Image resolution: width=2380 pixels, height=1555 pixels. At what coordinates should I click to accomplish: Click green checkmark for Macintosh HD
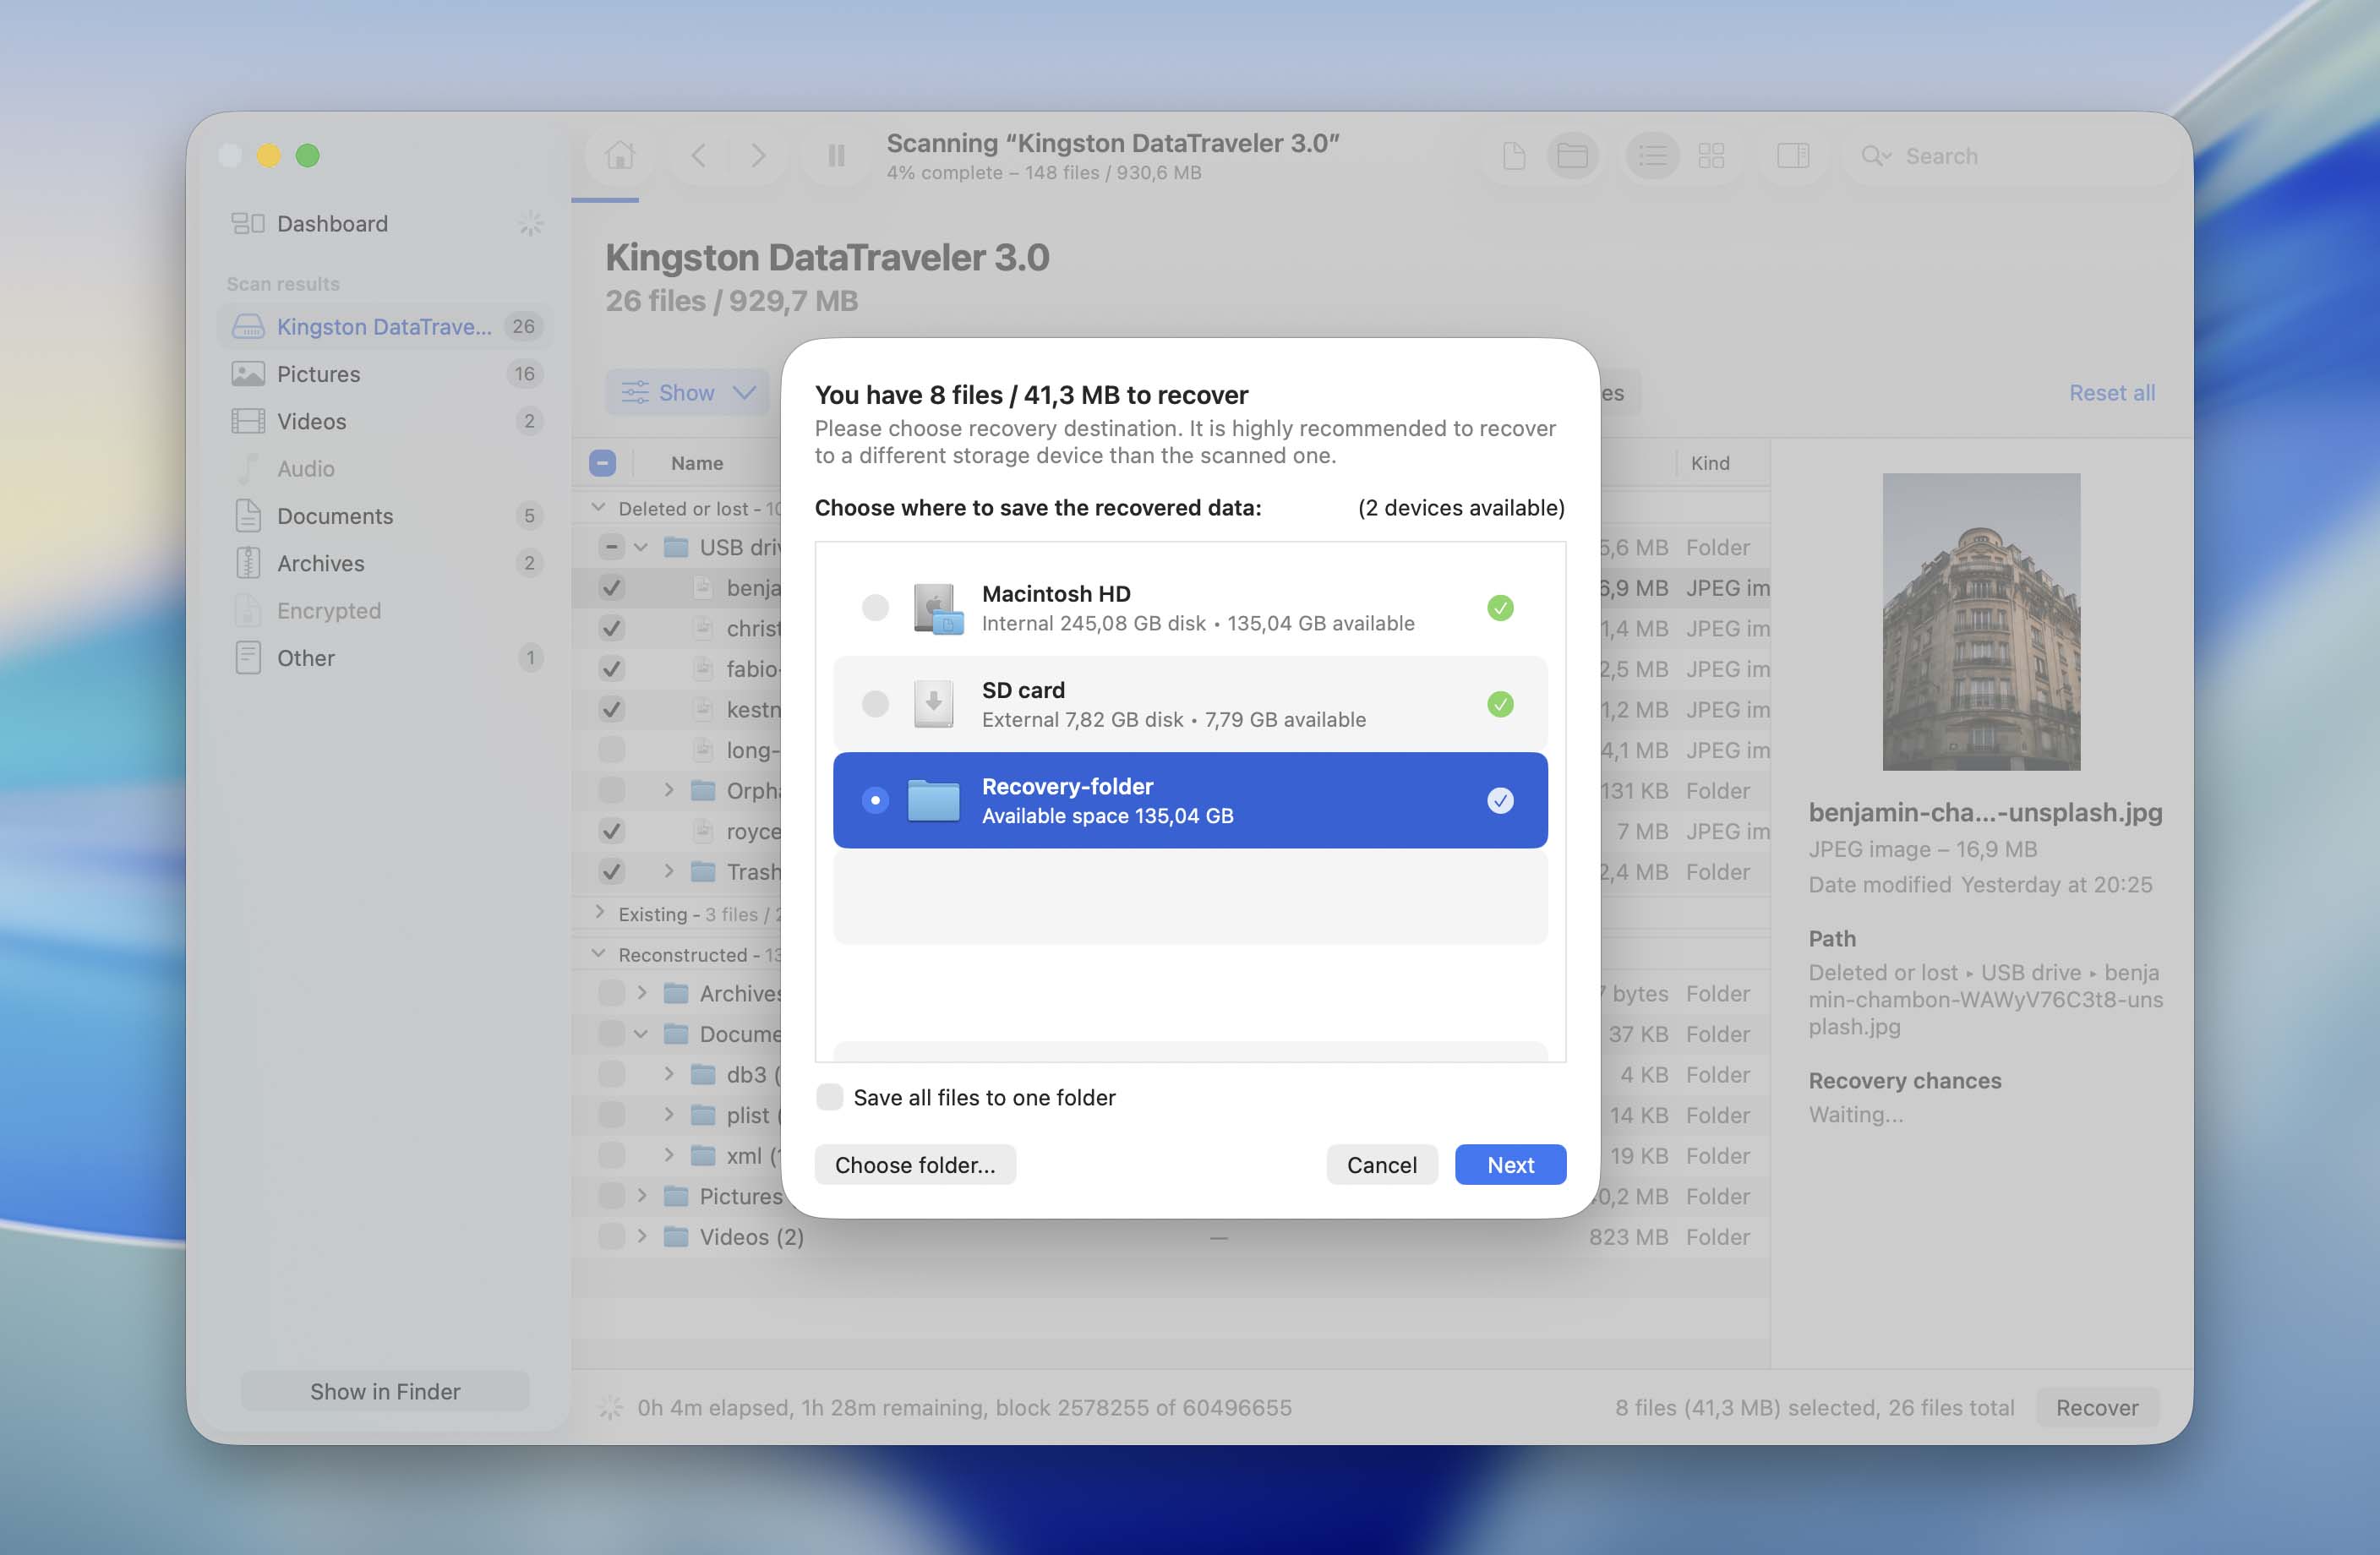point(1500,607)
